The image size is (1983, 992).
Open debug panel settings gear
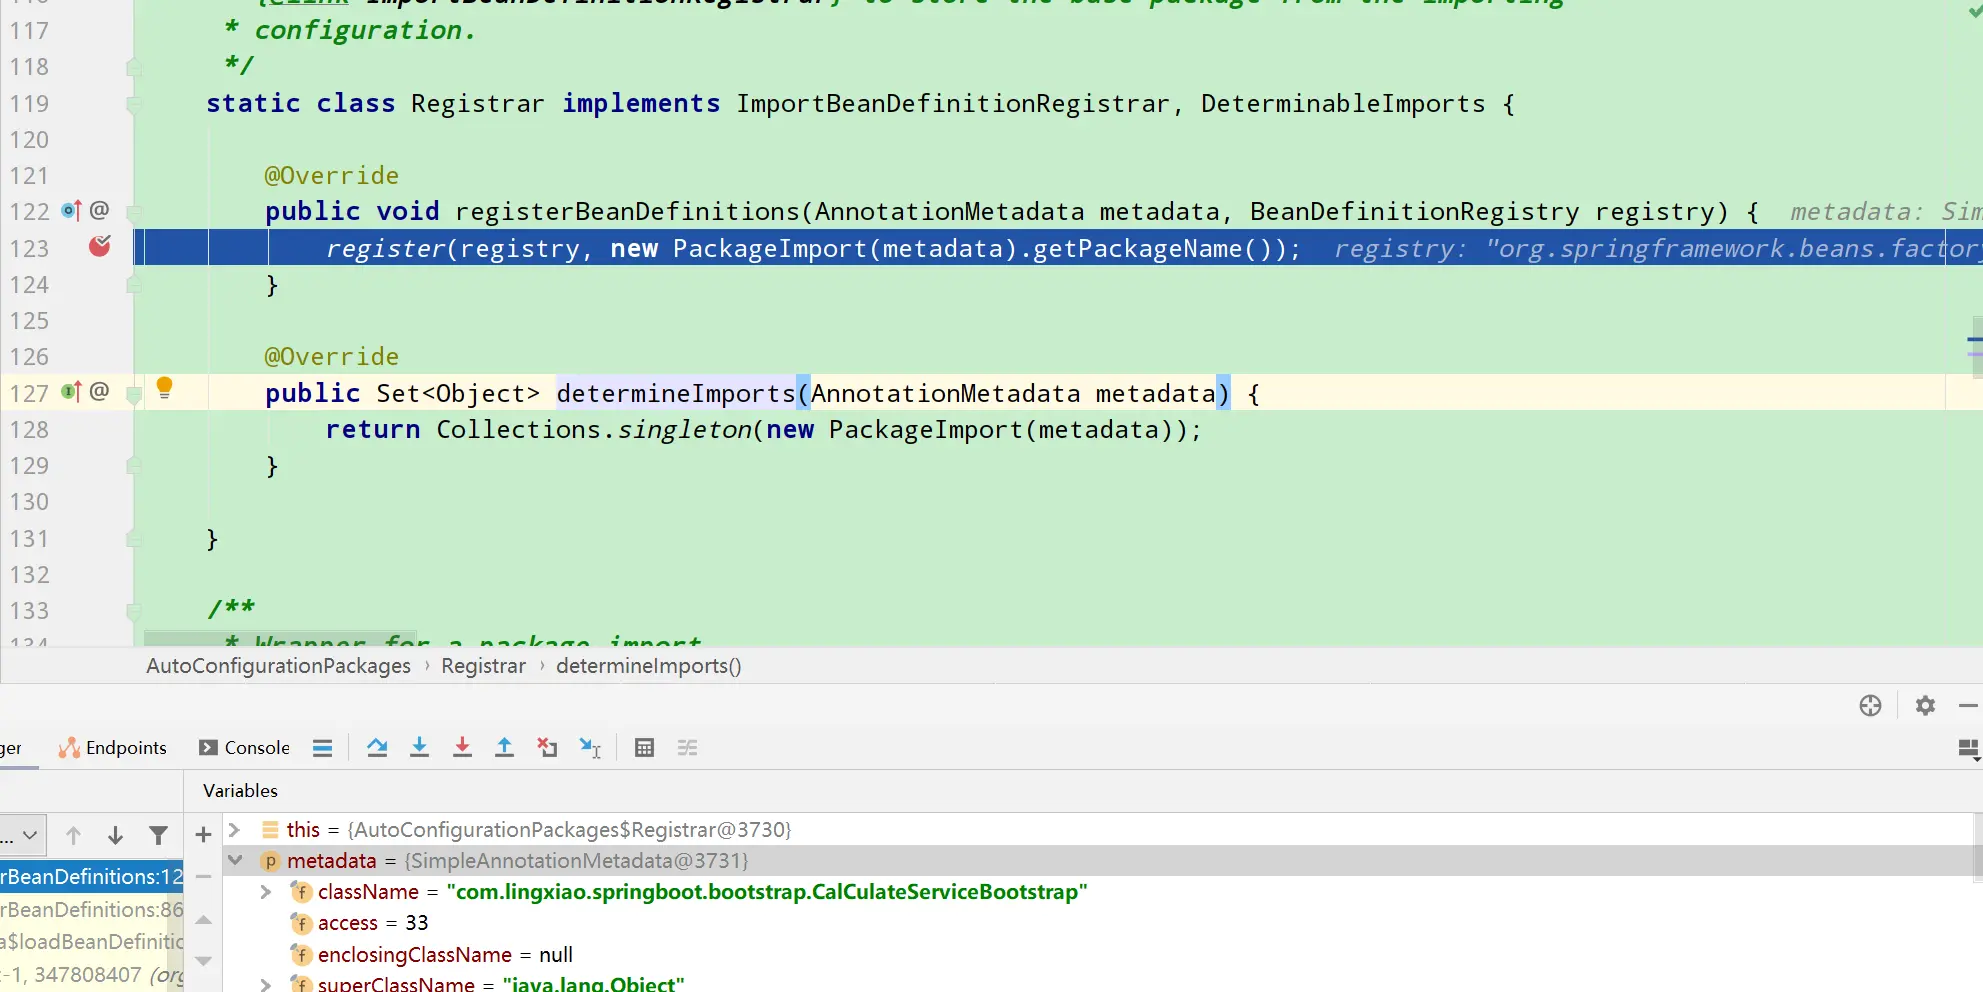click(1925, 706)
